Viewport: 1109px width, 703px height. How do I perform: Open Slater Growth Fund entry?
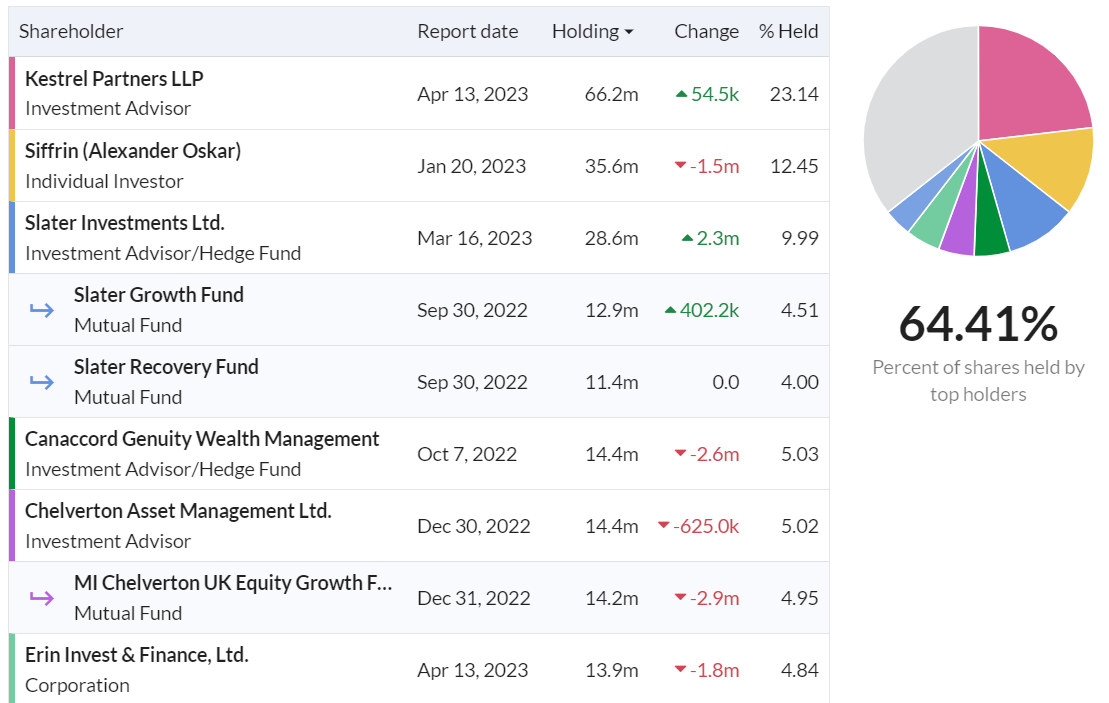pos(158,295)
